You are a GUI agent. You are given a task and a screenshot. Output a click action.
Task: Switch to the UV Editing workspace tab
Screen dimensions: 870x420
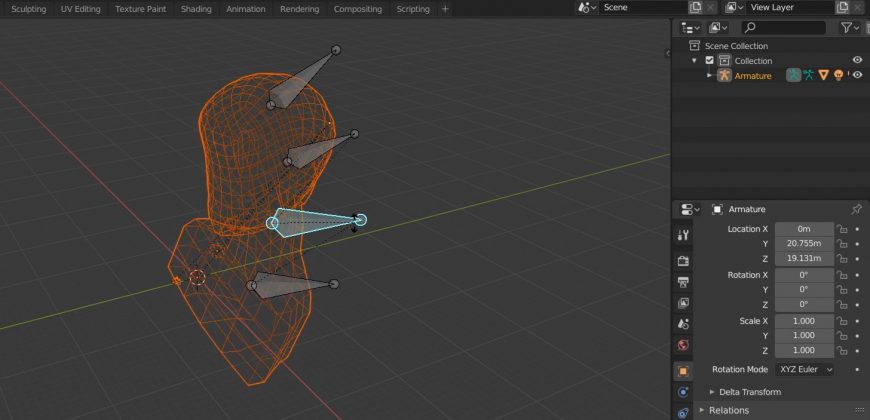[80, 9]
